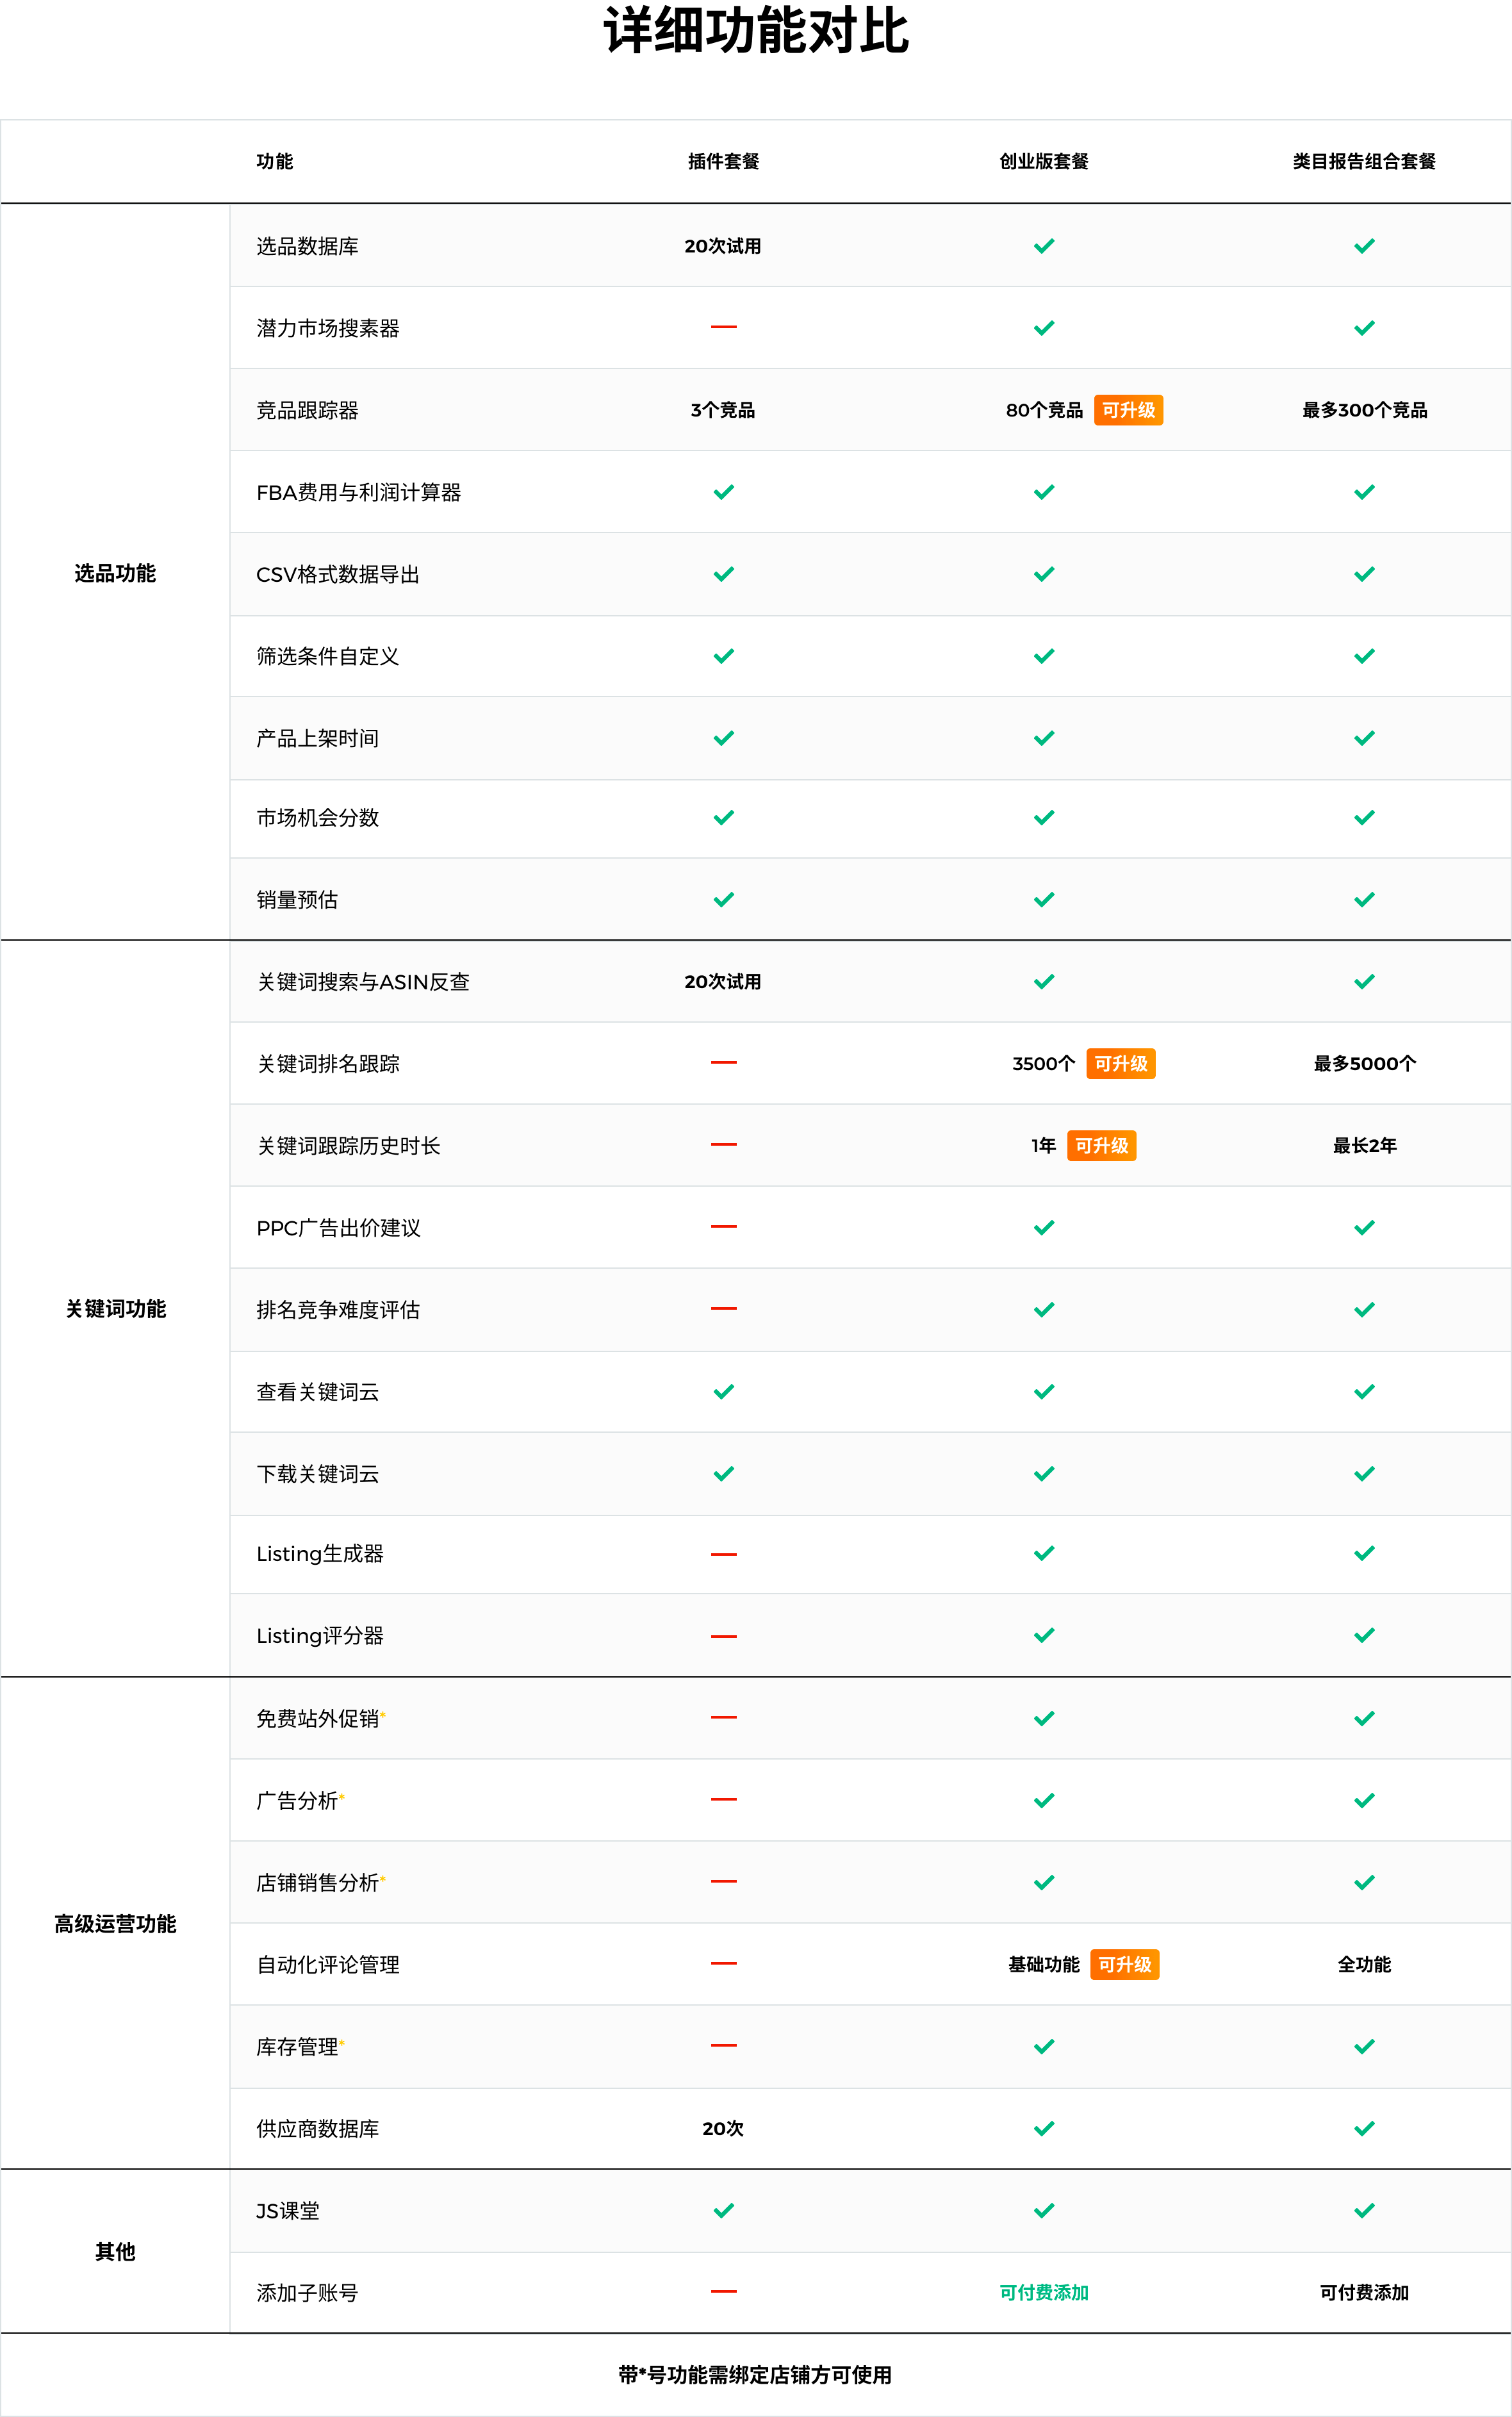Screen dimensions: 1512x2417
Task: Click the 可升级 badge next to 1年
Action: point(1101,1145)
